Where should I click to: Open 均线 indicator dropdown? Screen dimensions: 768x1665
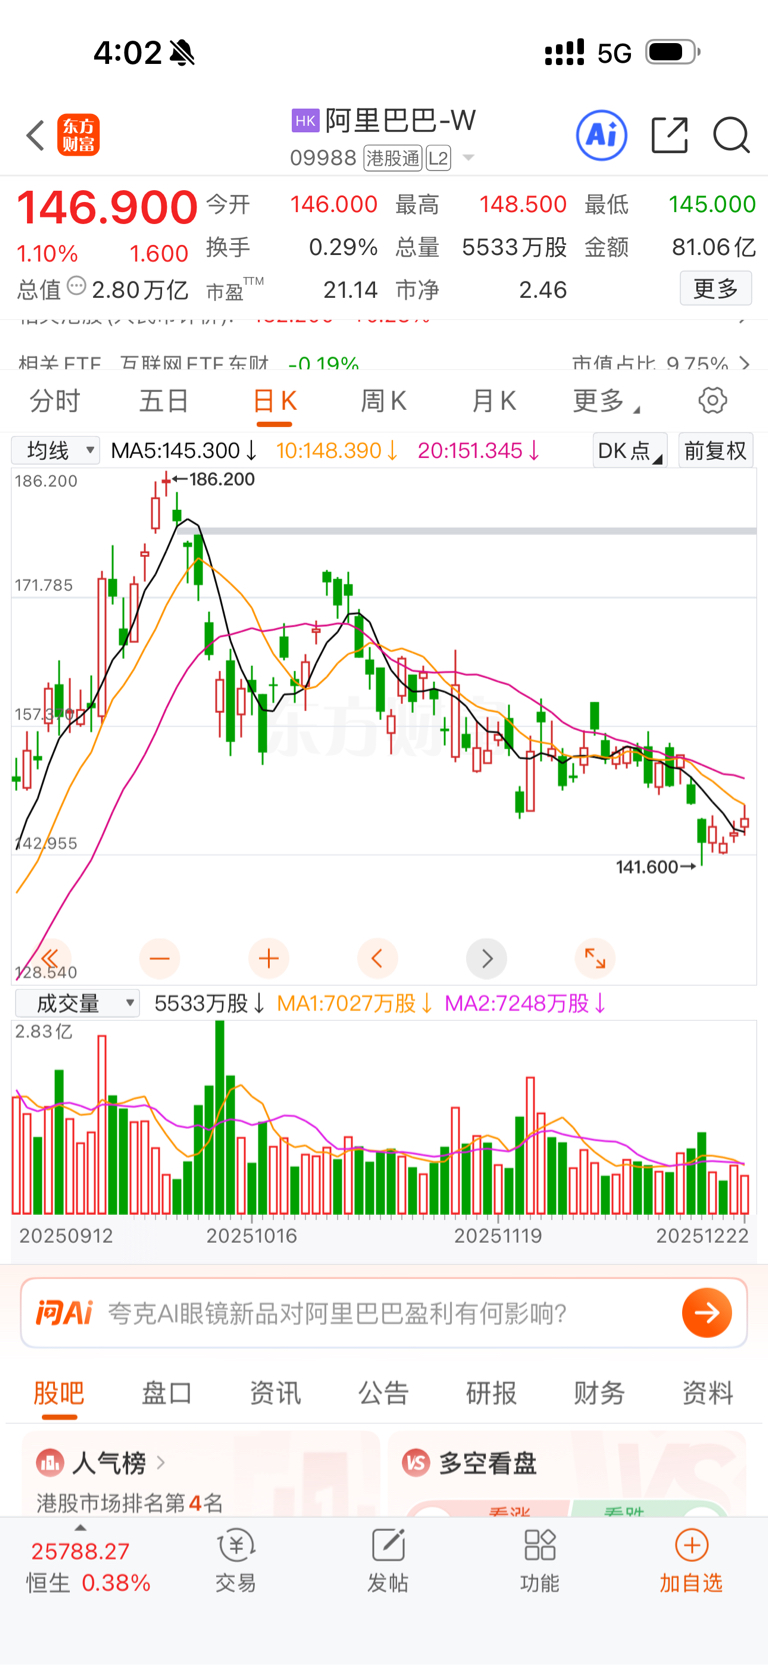pos(56,451)
